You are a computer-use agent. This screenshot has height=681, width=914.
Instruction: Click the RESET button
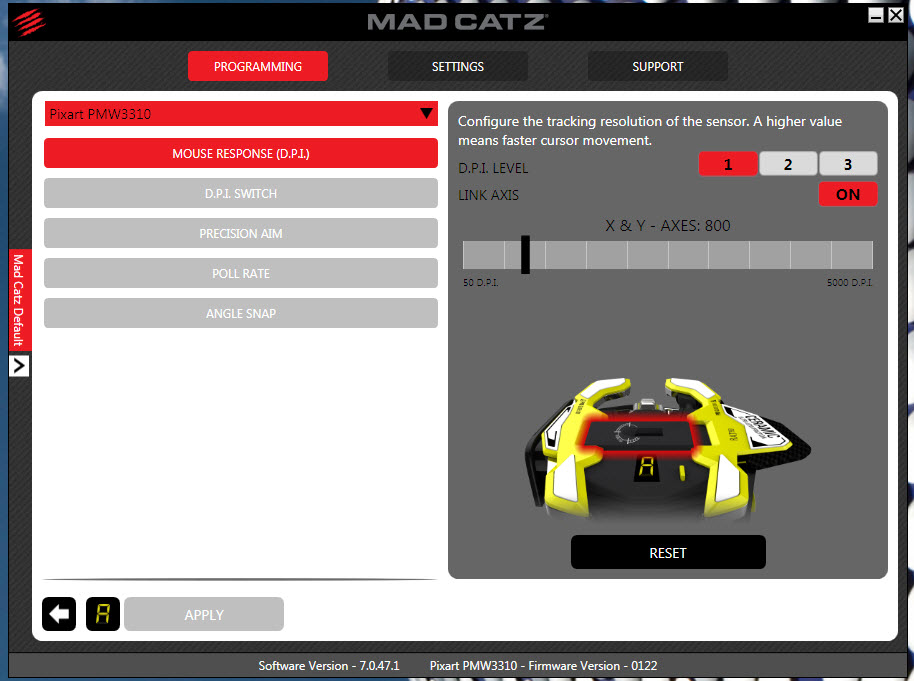(668, 552)
